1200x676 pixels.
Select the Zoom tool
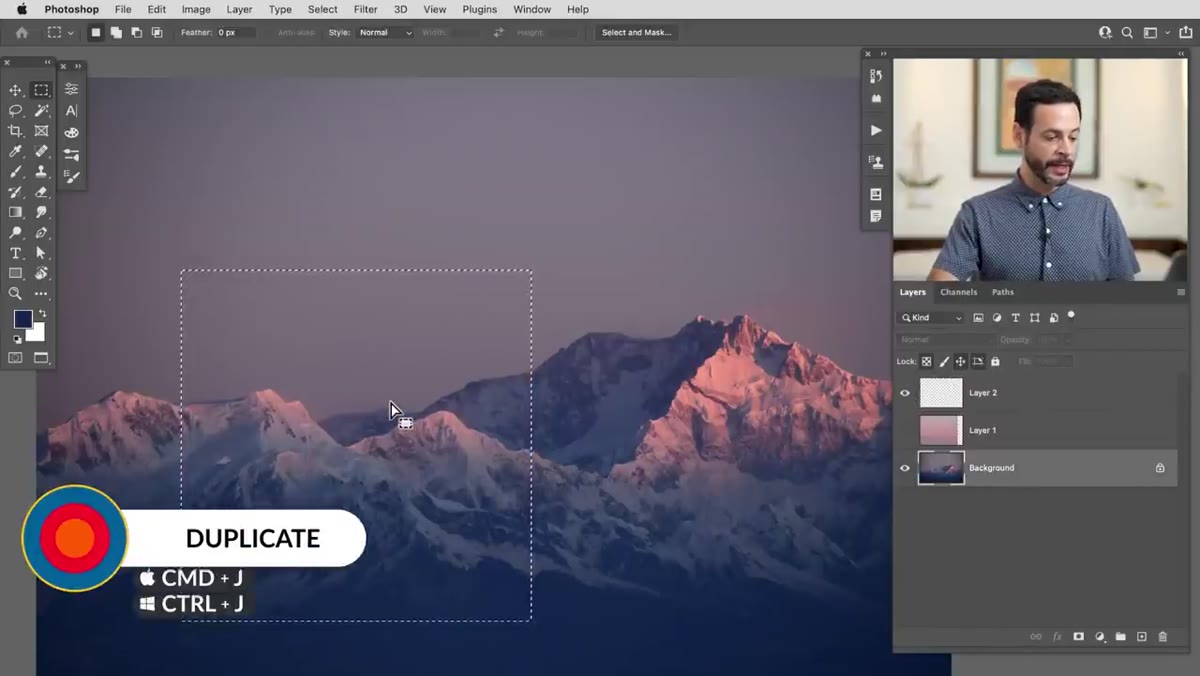[x=15, y=294]
